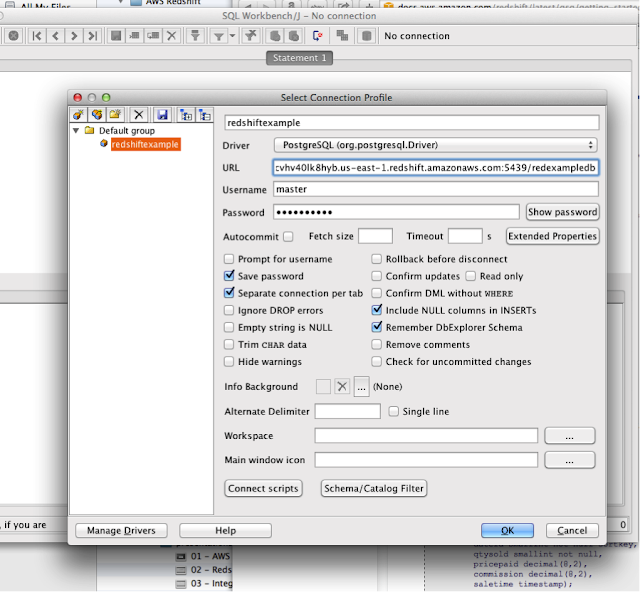Click the stop/cancel statement toolbar icon
This screenshot has width=640, height=592.
click(13, 36)
